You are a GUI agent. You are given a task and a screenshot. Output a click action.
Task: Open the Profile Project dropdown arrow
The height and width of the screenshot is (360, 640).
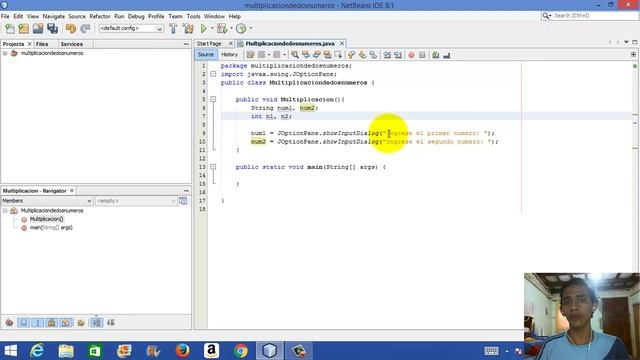[x=251, y=29]
